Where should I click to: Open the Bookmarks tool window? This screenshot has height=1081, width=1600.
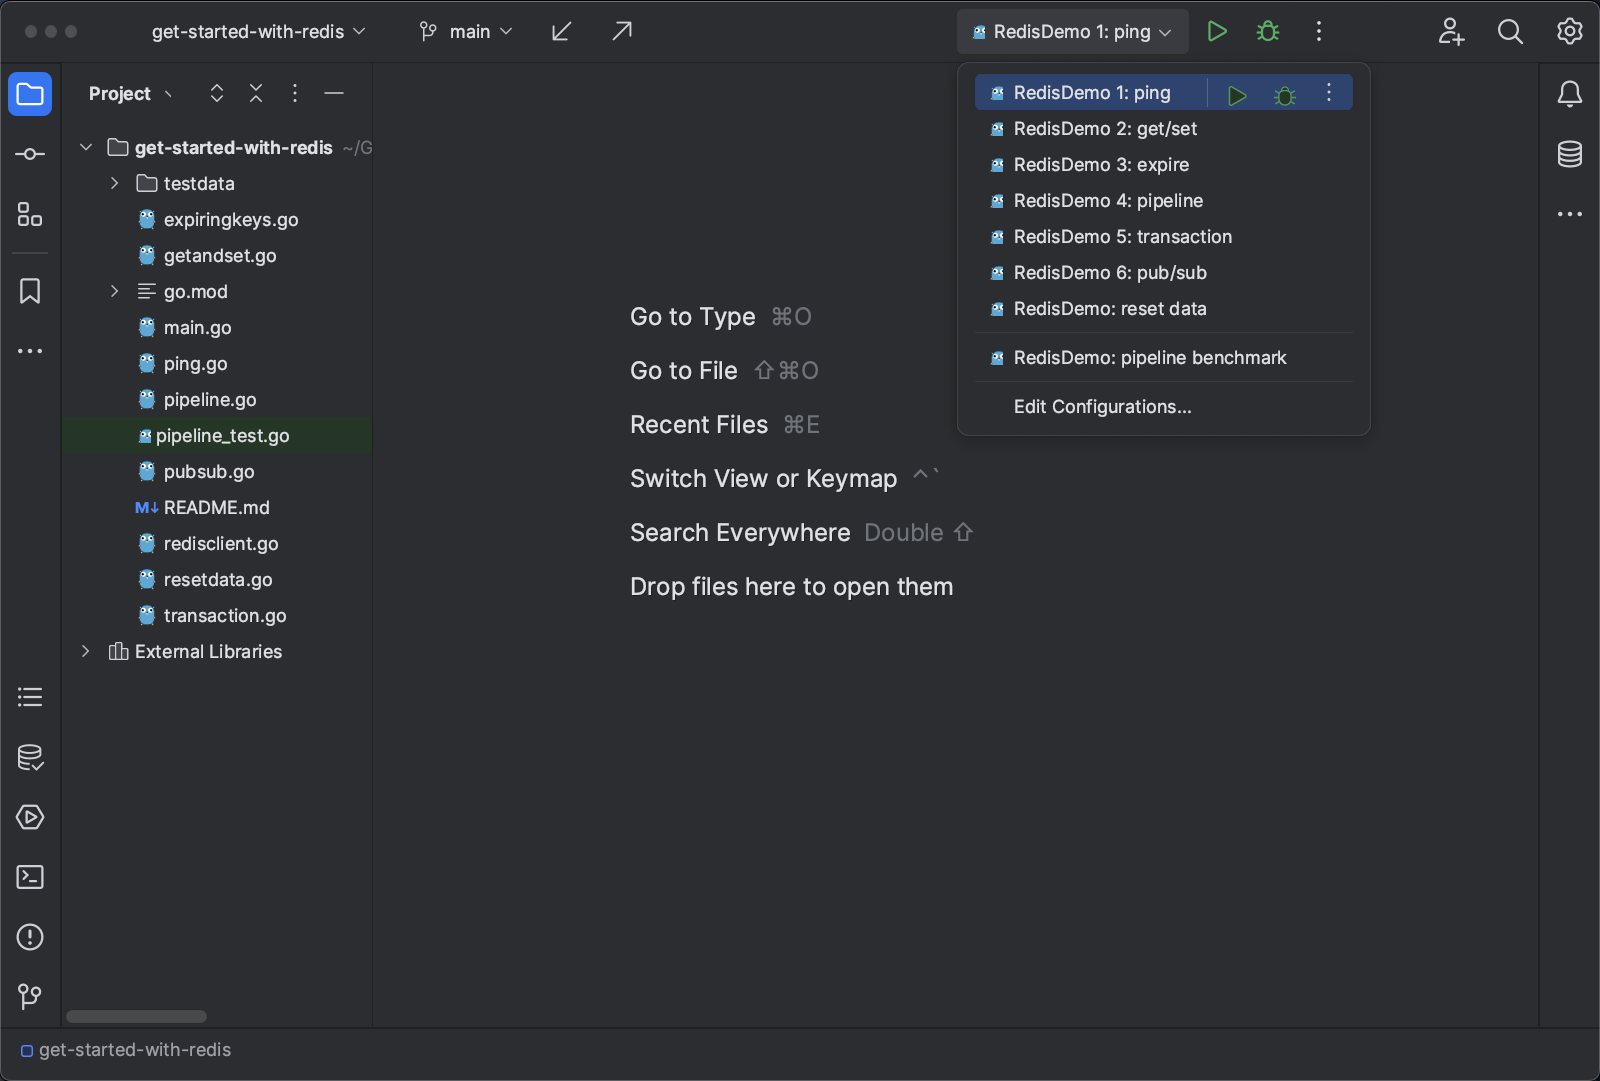coord(30,292)
